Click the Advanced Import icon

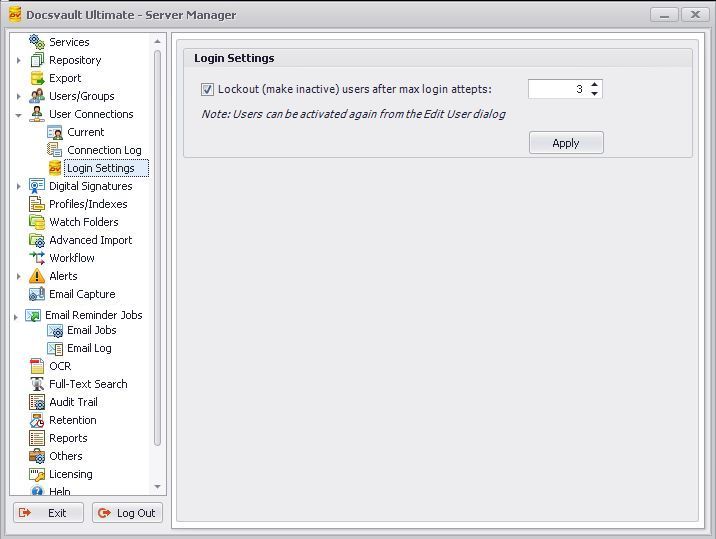pos(37,240)
